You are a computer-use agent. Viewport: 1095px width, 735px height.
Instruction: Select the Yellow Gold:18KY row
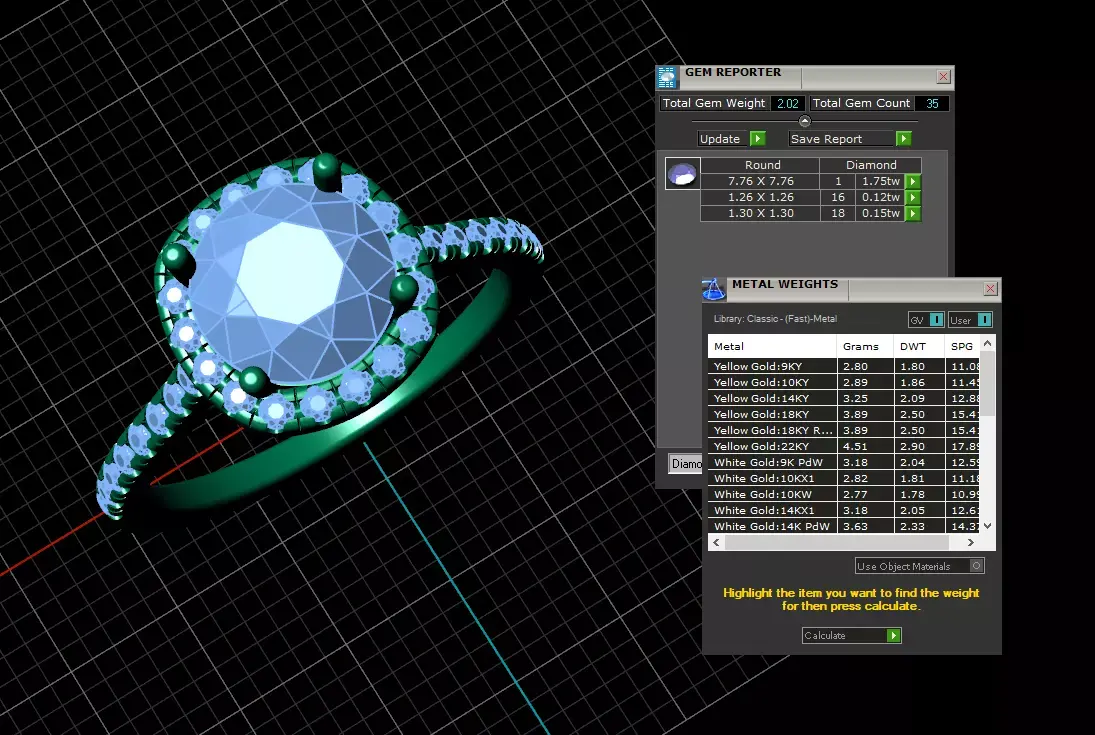click(844, 415)
